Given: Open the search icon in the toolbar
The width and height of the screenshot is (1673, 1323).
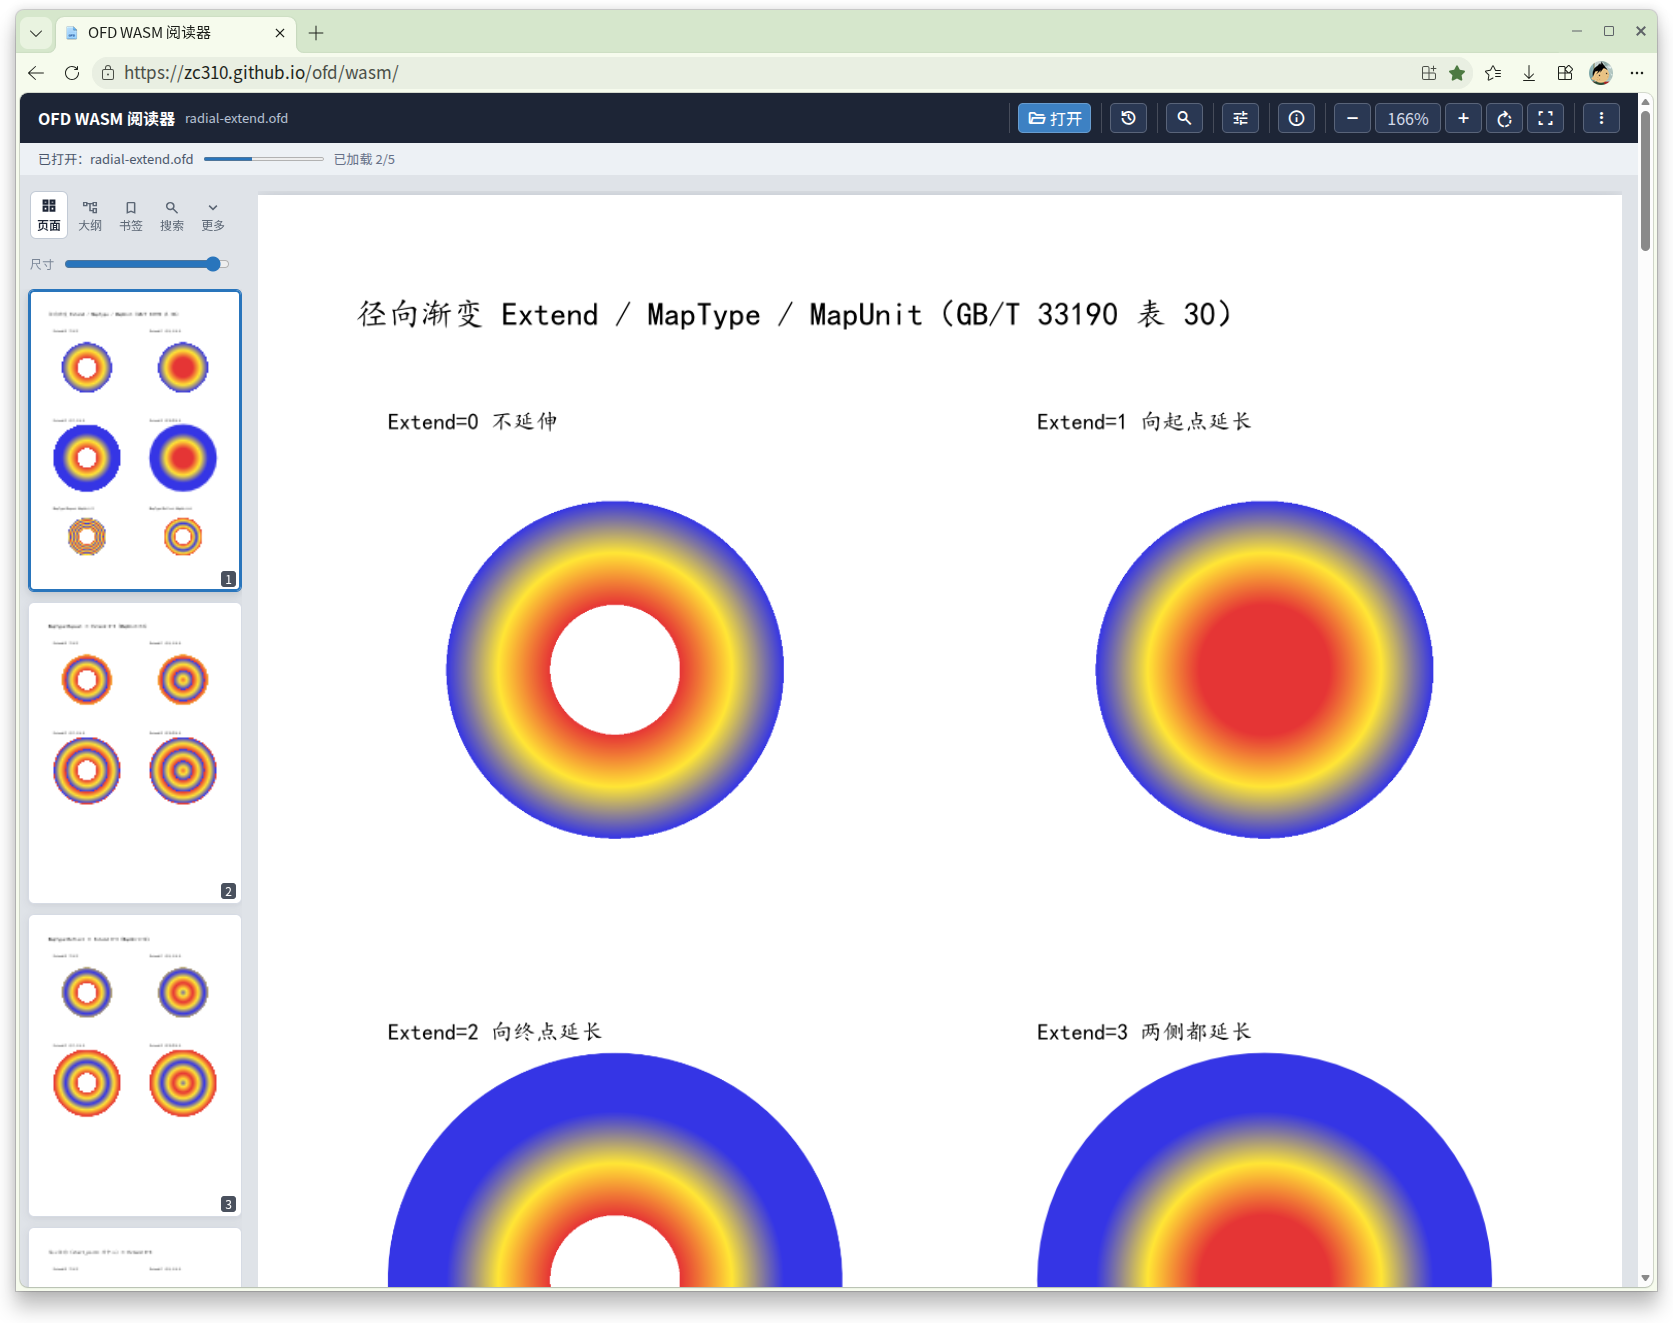Looking at the screenshot, I should point(1184,118).
